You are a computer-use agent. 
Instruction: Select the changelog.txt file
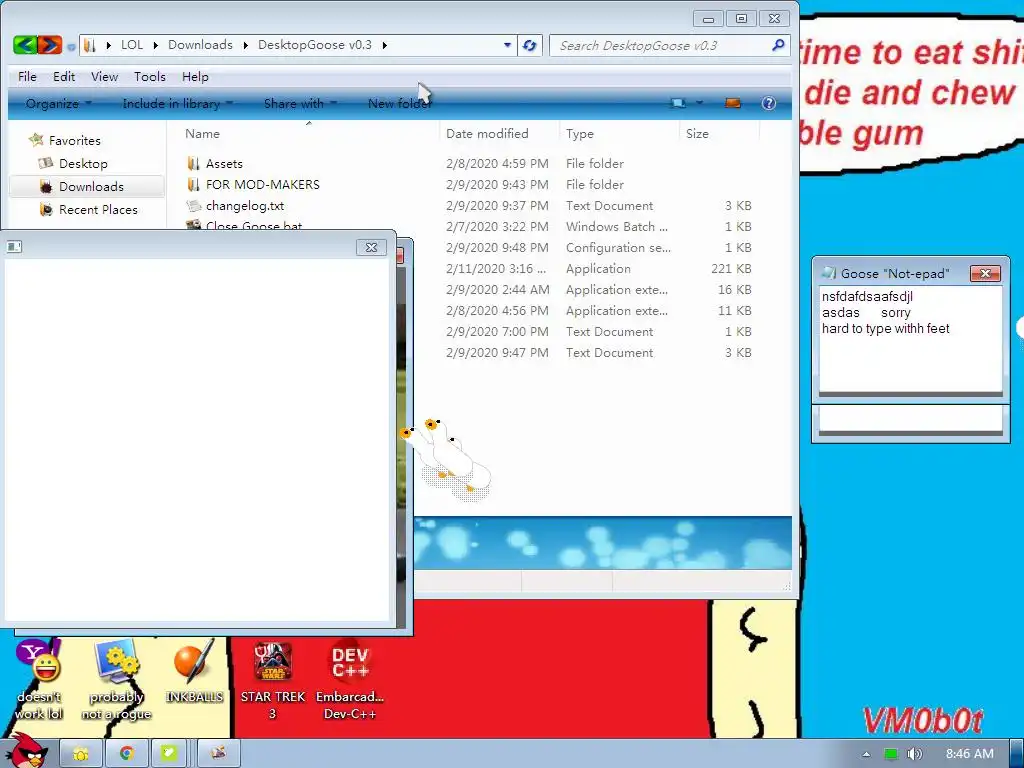click(245, 205)
